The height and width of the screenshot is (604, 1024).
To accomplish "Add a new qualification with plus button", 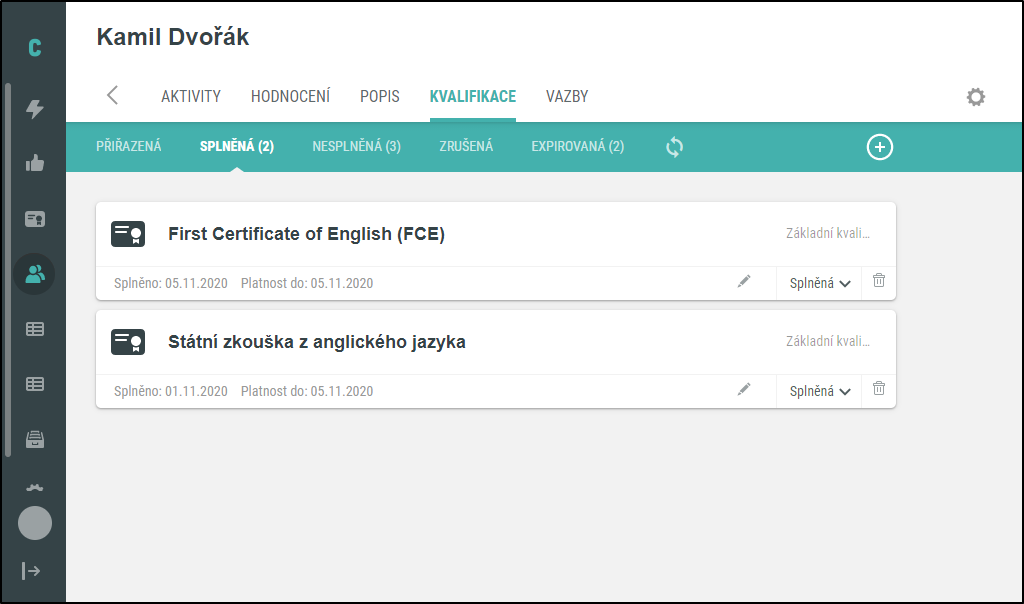I will 880,147.
